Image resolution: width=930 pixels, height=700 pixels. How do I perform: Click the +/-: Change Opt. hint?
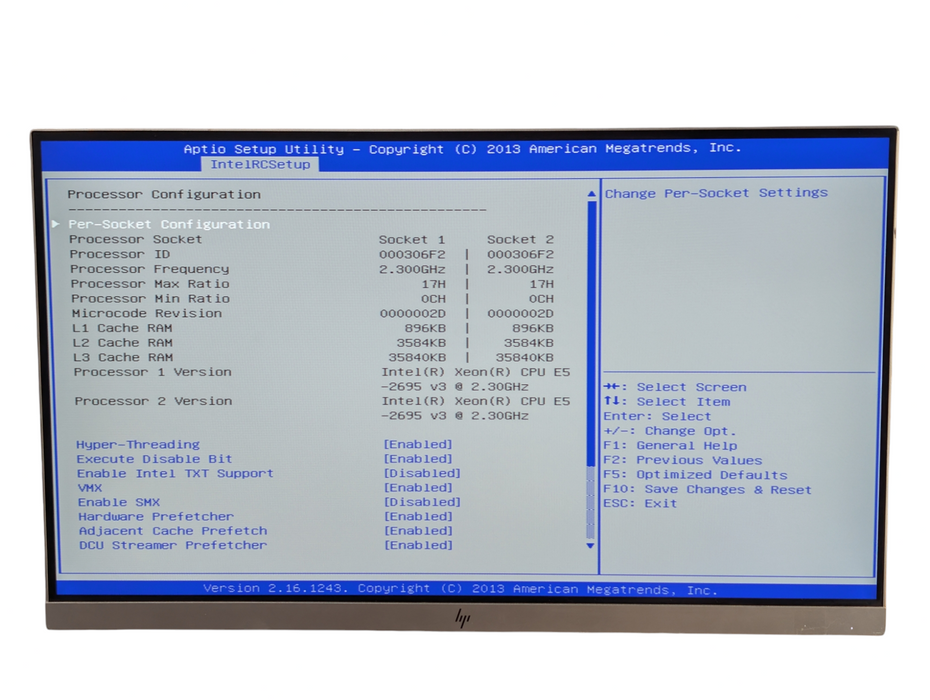[x=670, y=431]
